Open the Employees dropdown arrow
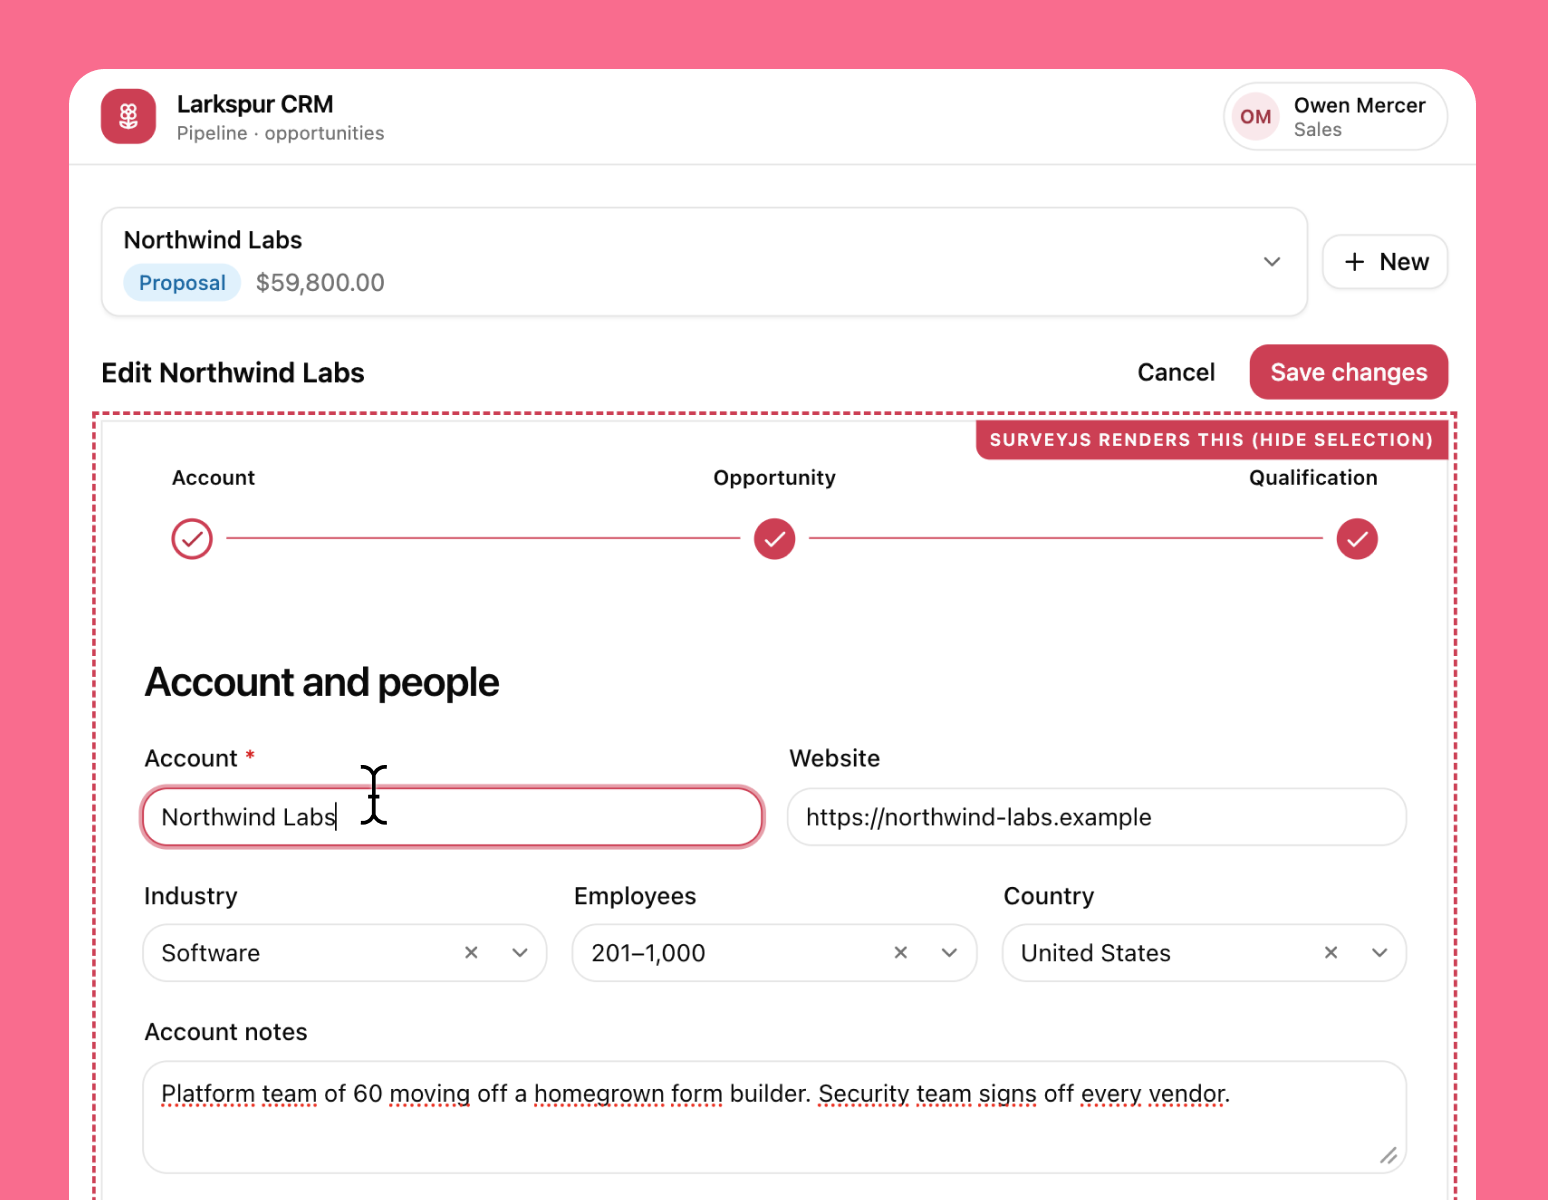1548x1200 pixels. coord(950,953)
